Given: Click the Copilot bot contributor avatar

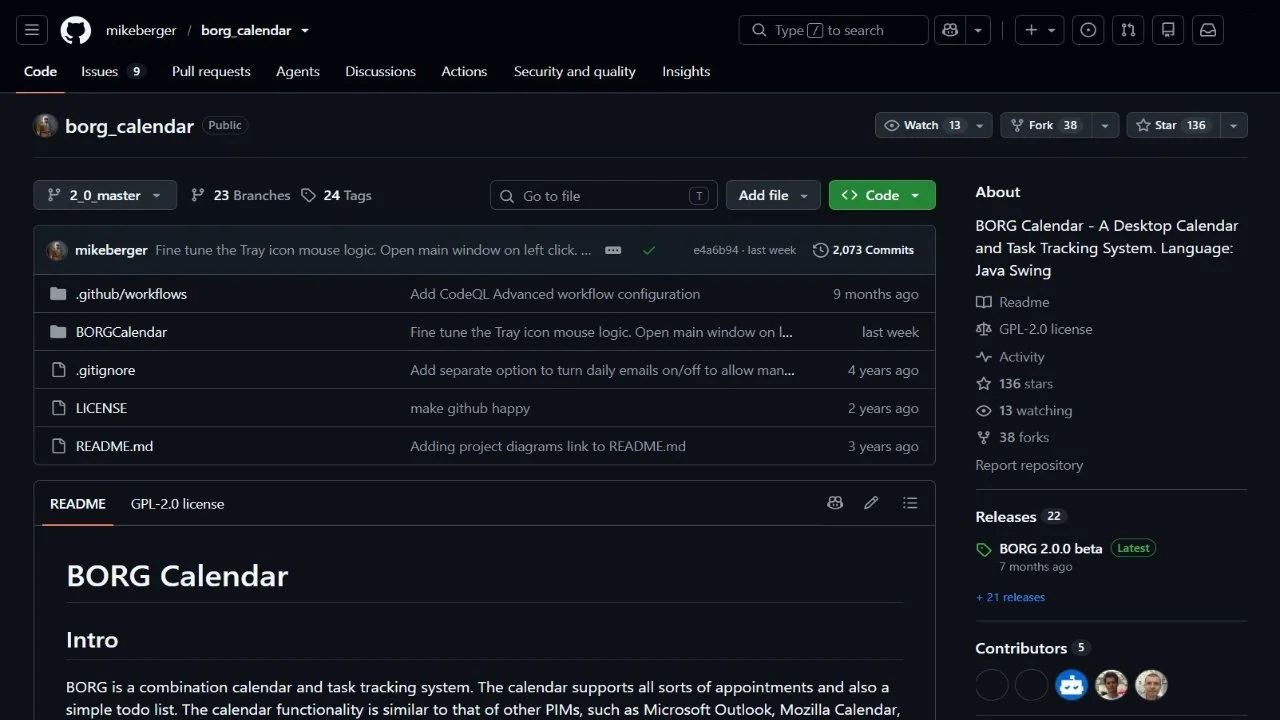Looking at the screenshot, I should click(1071, 685).
